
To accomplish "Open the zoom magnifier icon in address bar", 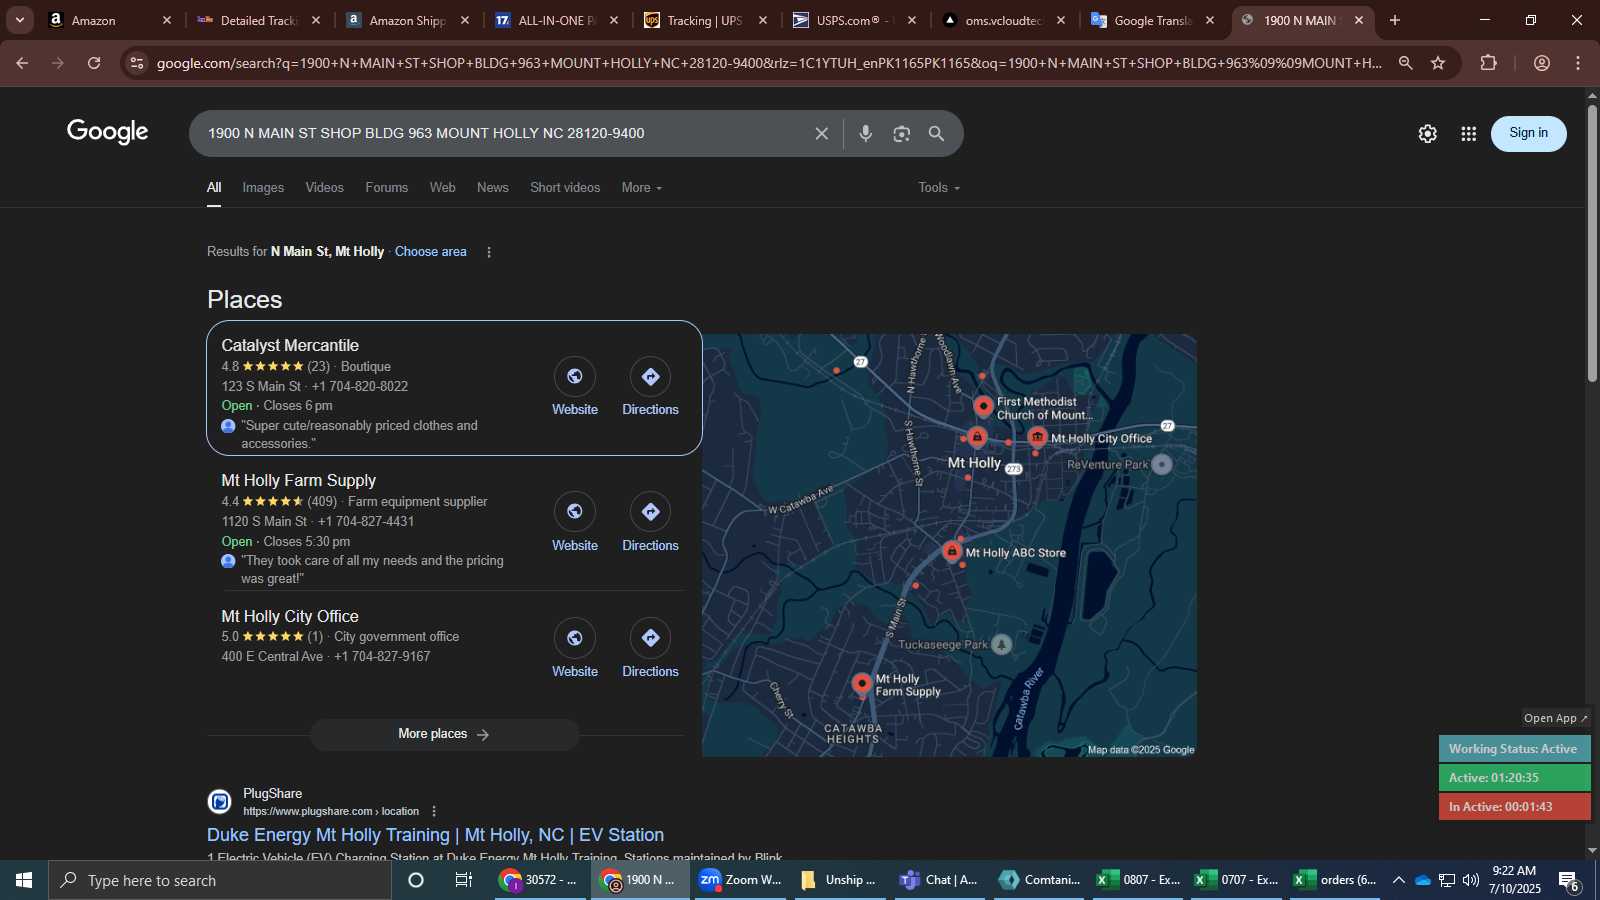I will (x=1405, y=63).
